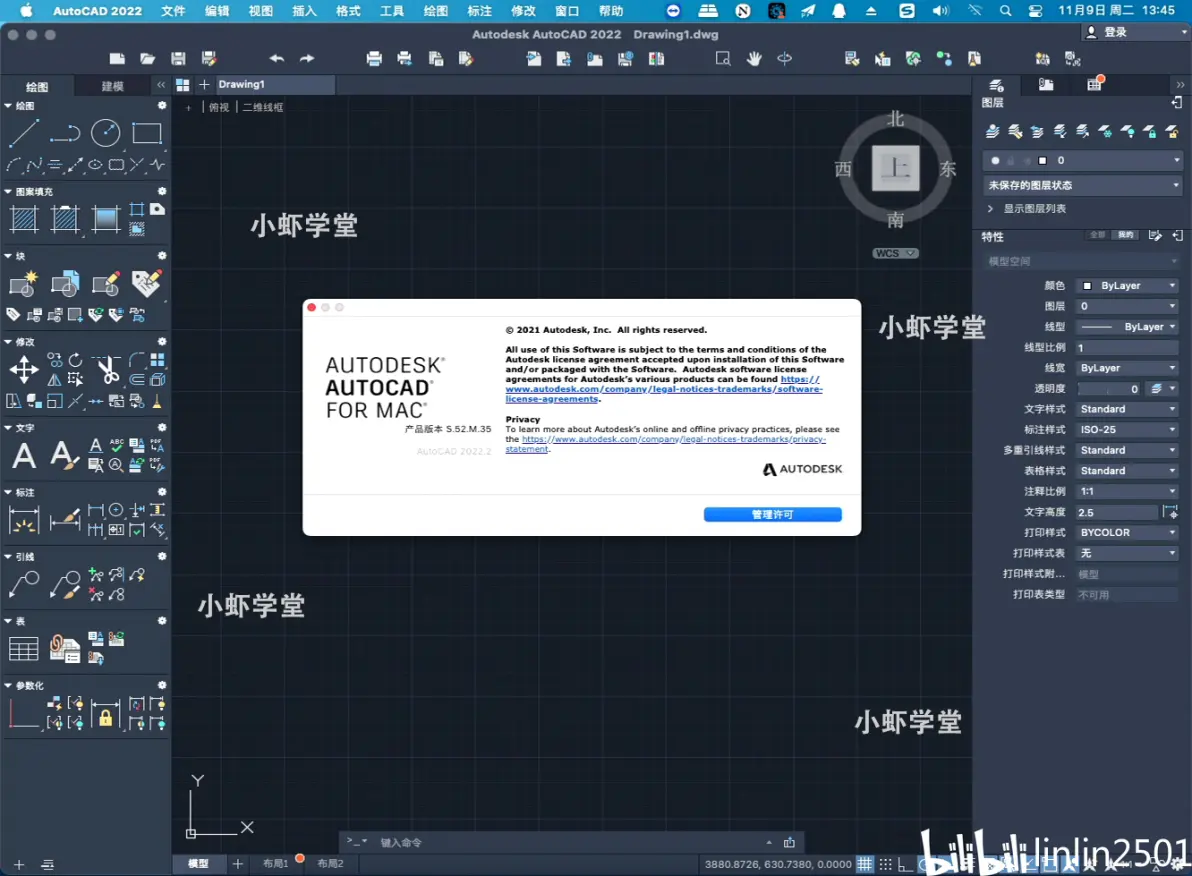Select the Linear Dimension tool
Image resolution: width=1192 pixels, height=876 pixels.
tap(24, 521)
